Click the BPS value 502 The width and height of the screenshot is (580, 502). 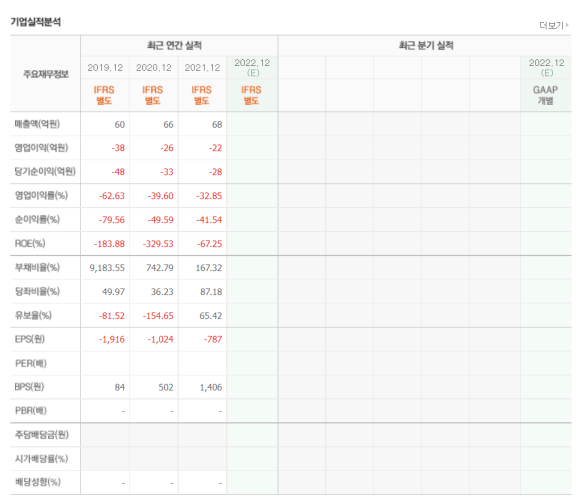166,387
